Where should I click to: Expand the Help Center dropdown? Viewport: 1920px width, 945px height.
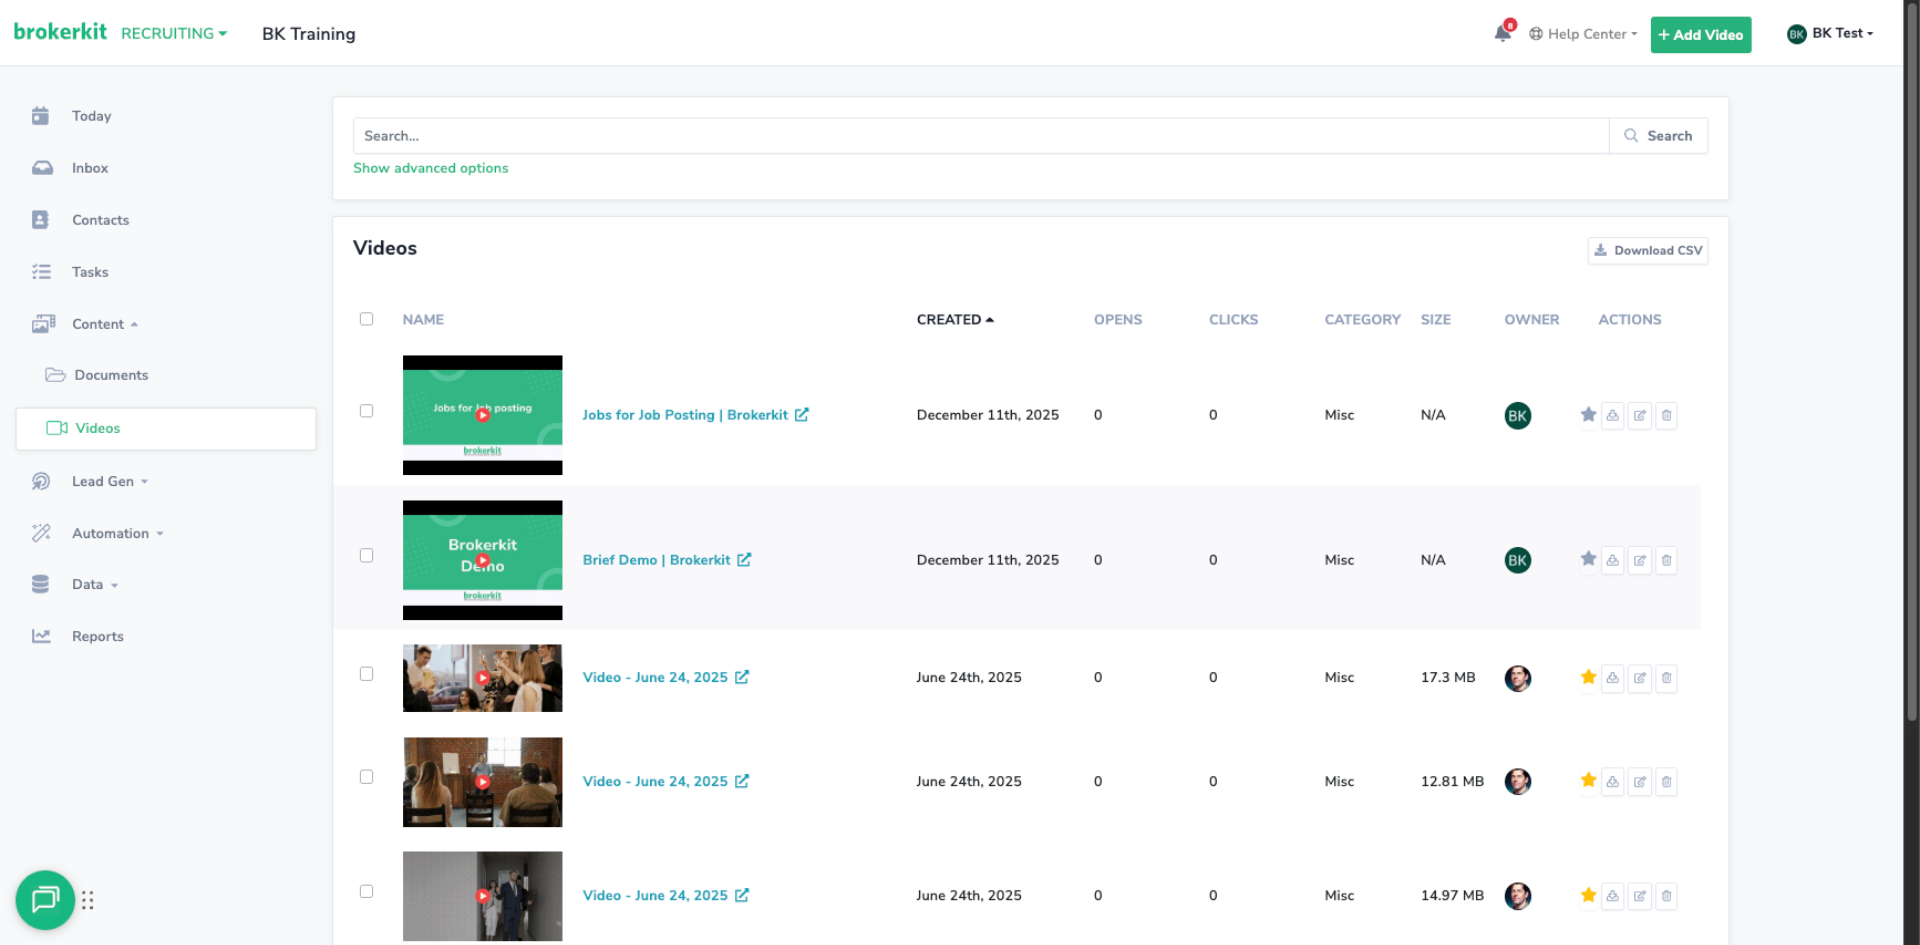[x=1583, y=34]
